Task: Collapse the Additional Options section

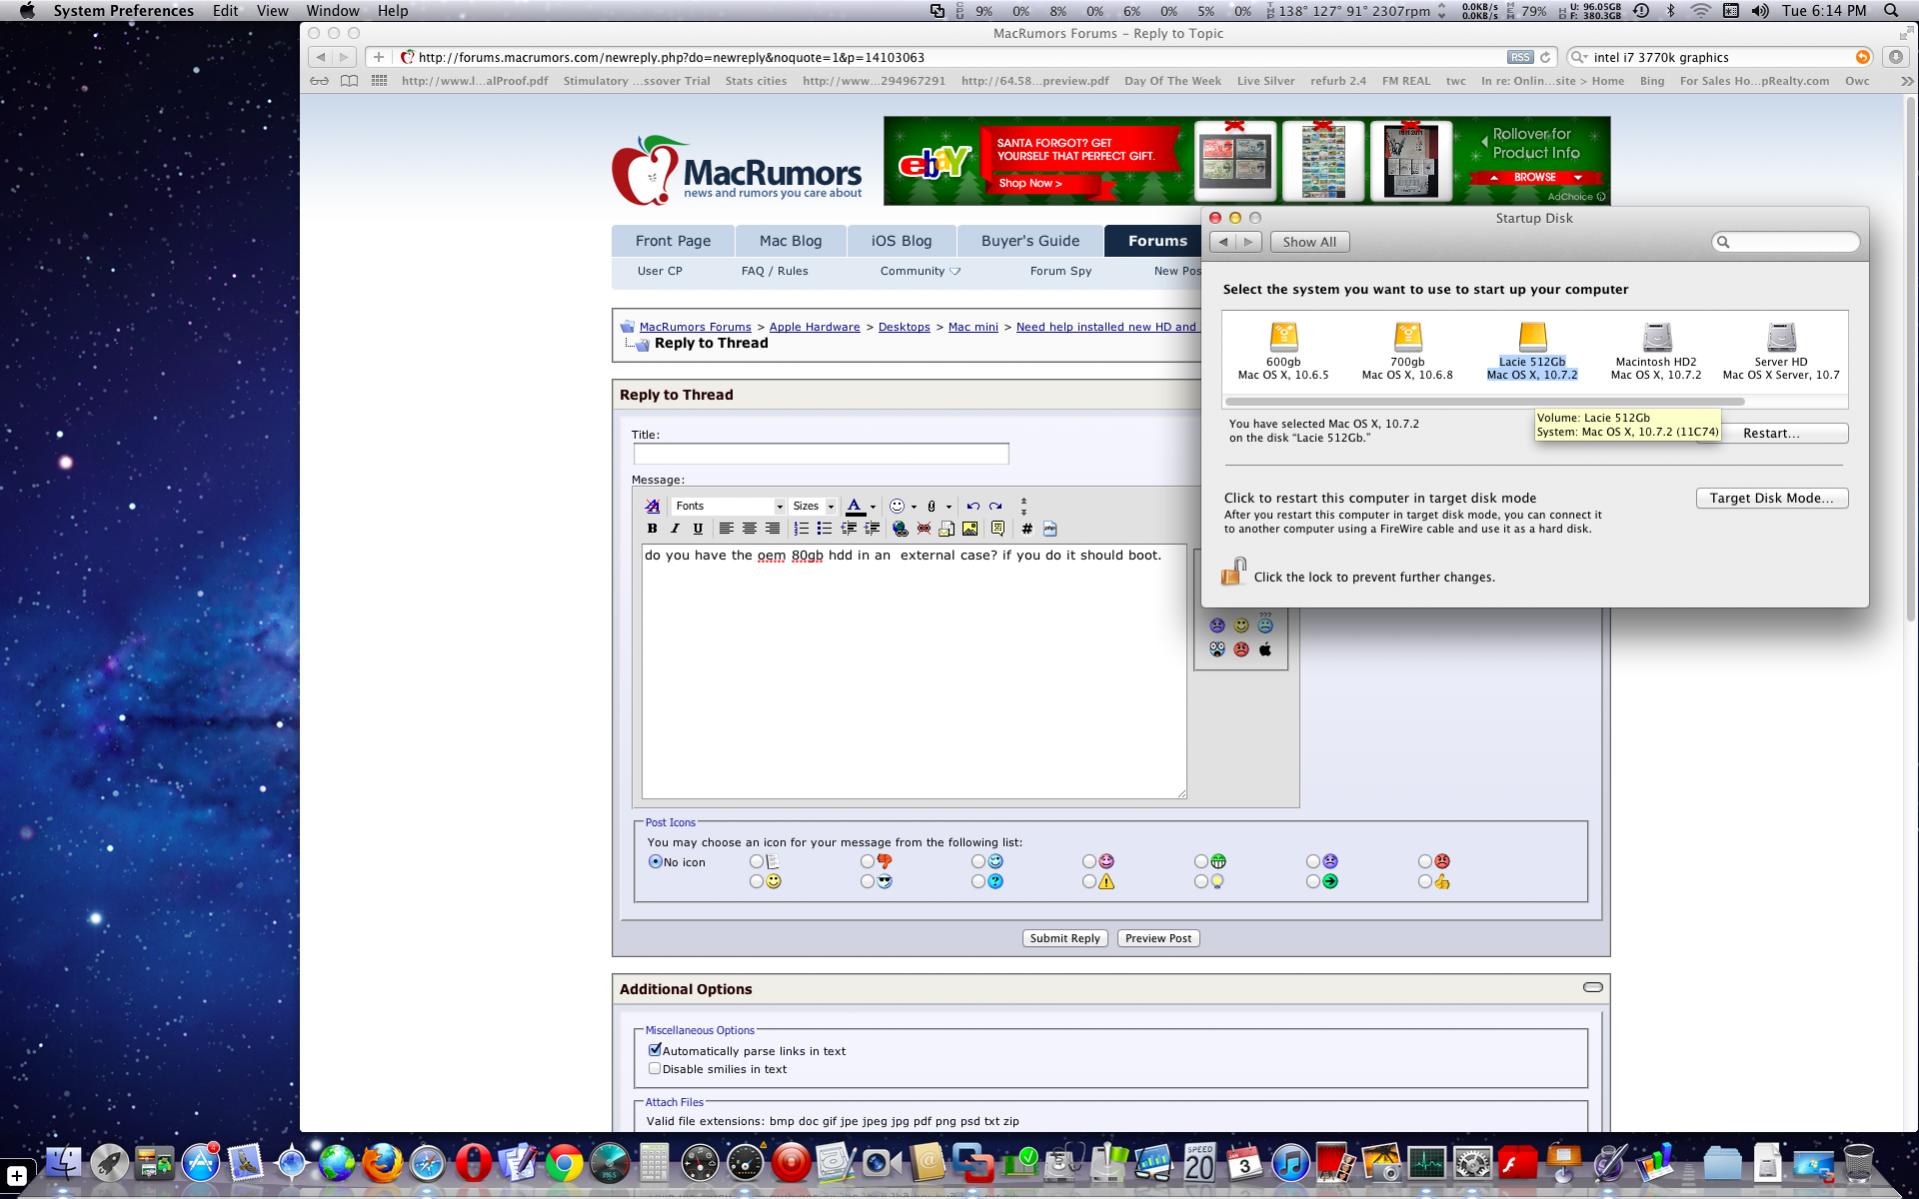Action: coord(1593,987)
